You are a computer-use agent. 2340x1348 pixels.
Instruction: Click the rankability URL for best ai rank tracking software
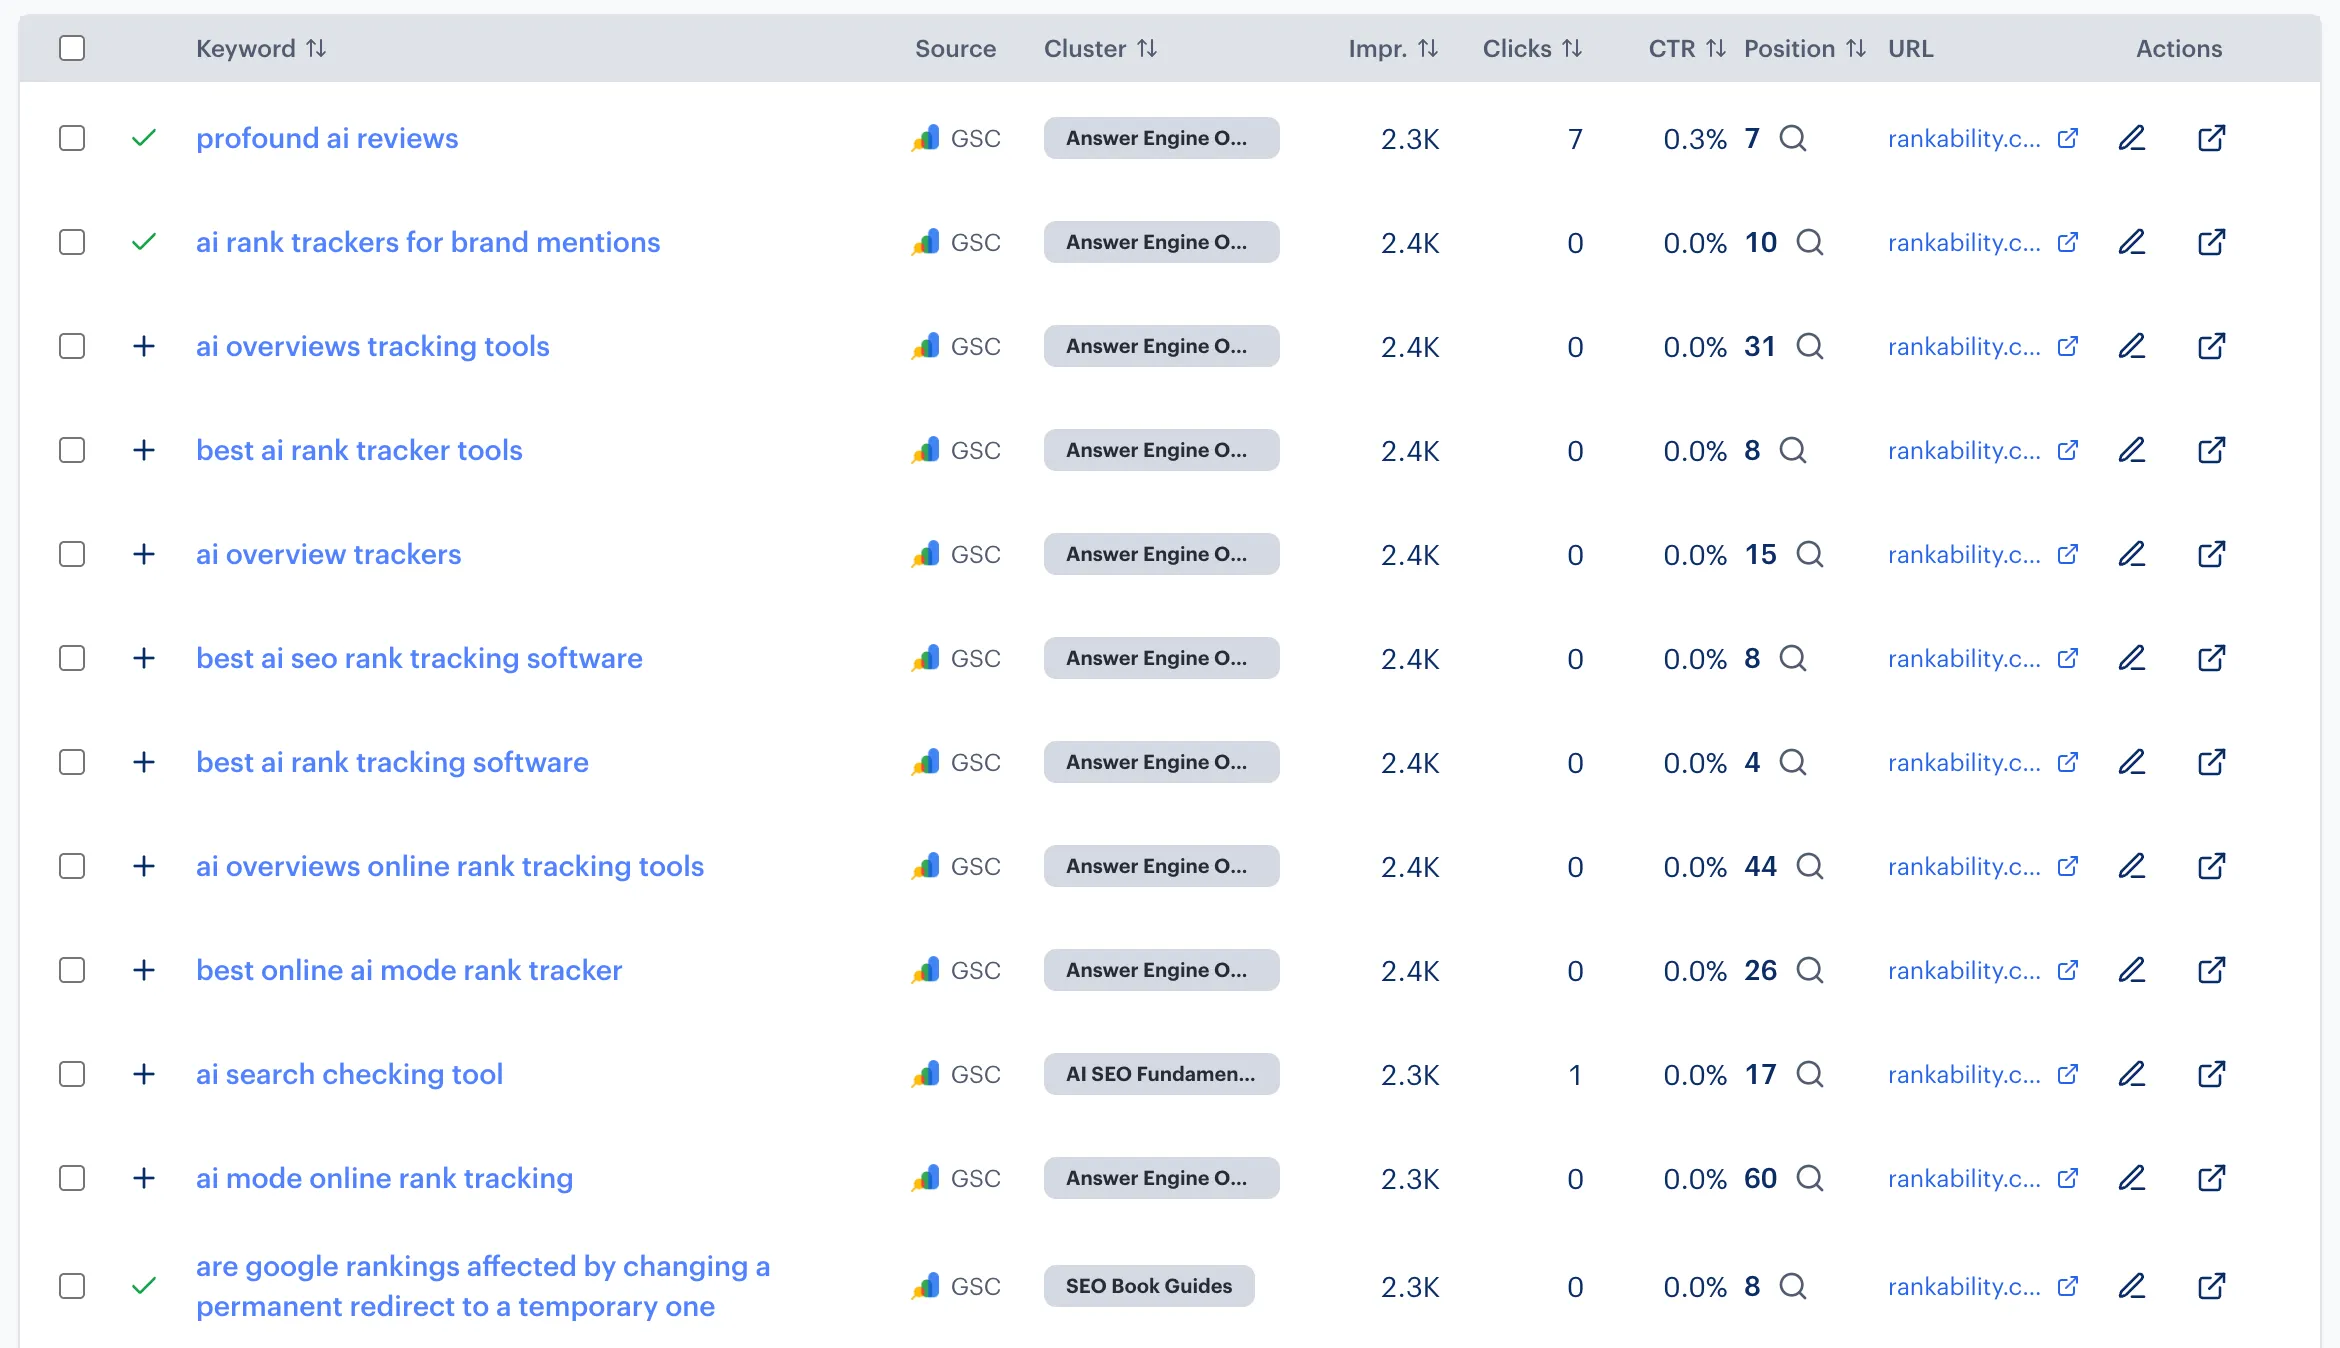(x=1964, y=762)
